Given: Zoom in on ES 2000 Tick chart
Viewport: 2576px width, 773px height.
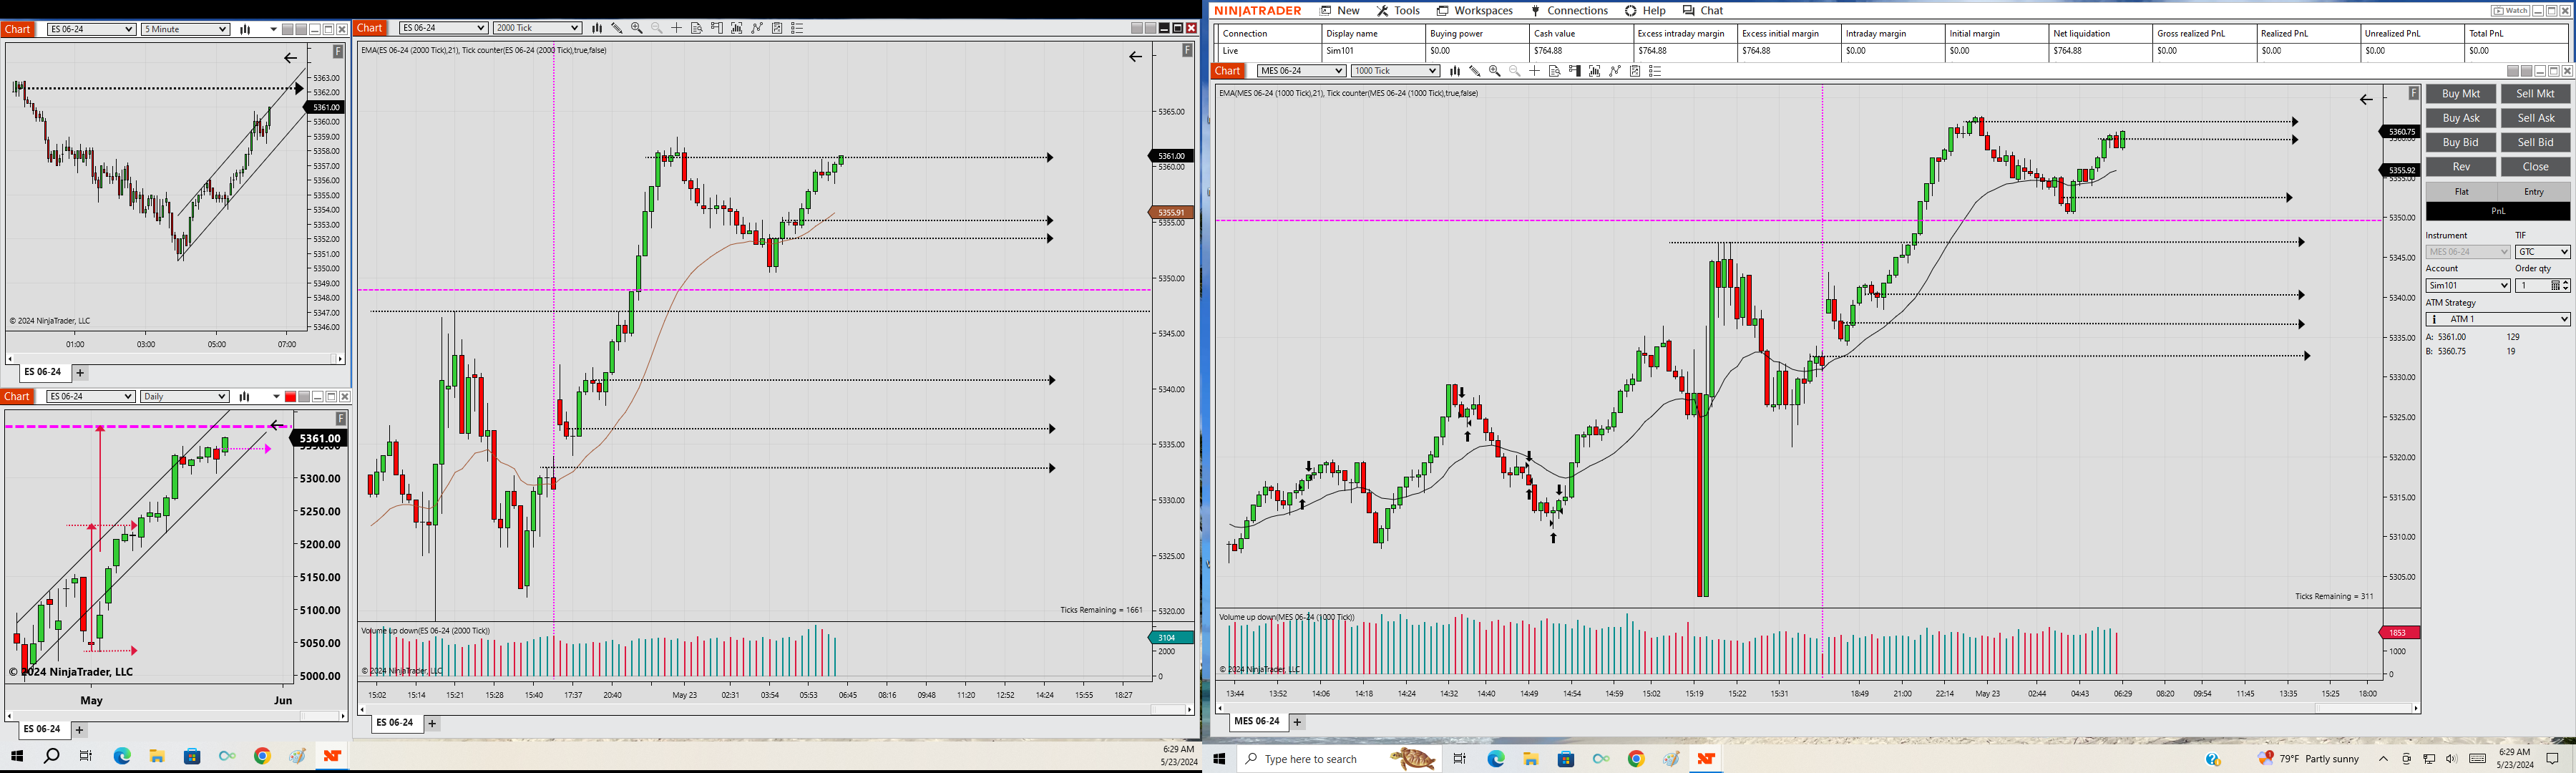Looking at the screenshot, I should [x=637, y=28].
